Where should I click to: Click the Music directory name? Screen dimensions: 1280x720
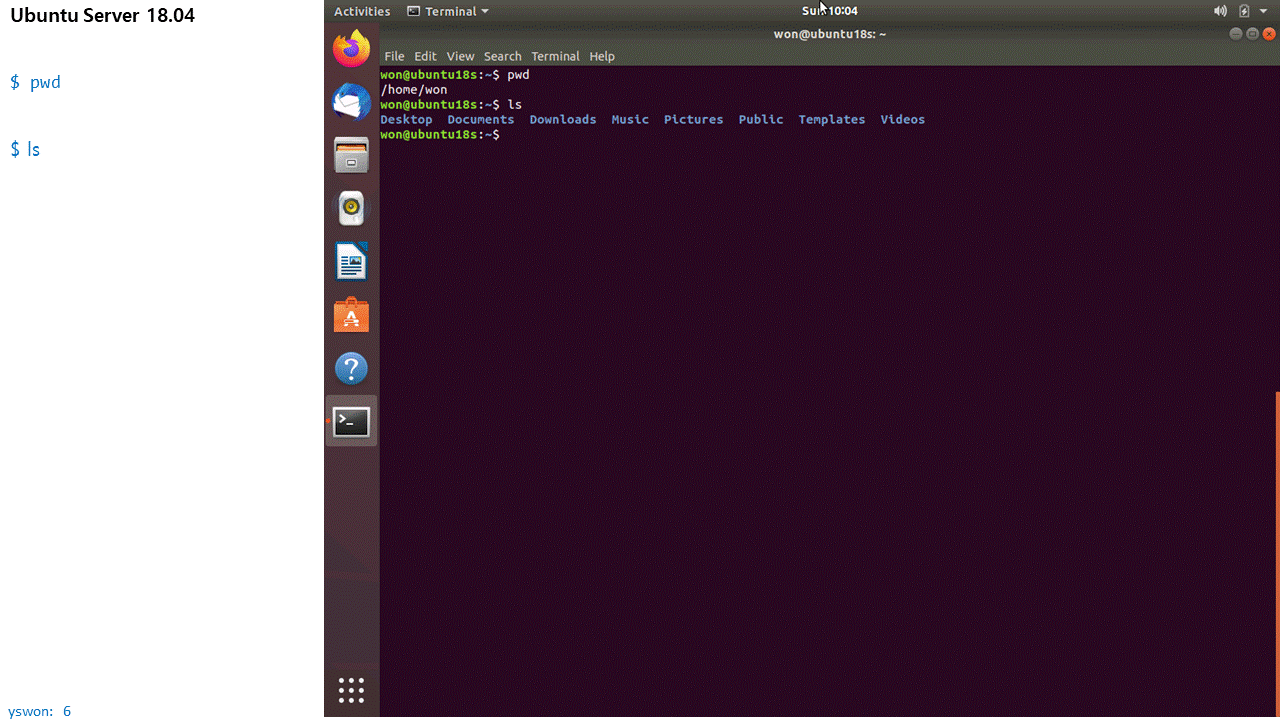[x=630, y=119]
